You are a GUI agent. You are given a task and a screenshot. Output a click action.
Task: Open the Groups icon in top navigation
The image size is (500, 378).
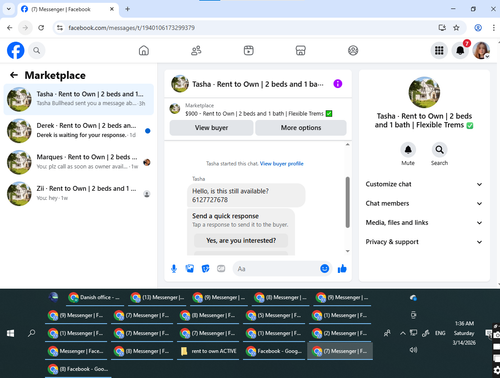(x=353, y=50)
